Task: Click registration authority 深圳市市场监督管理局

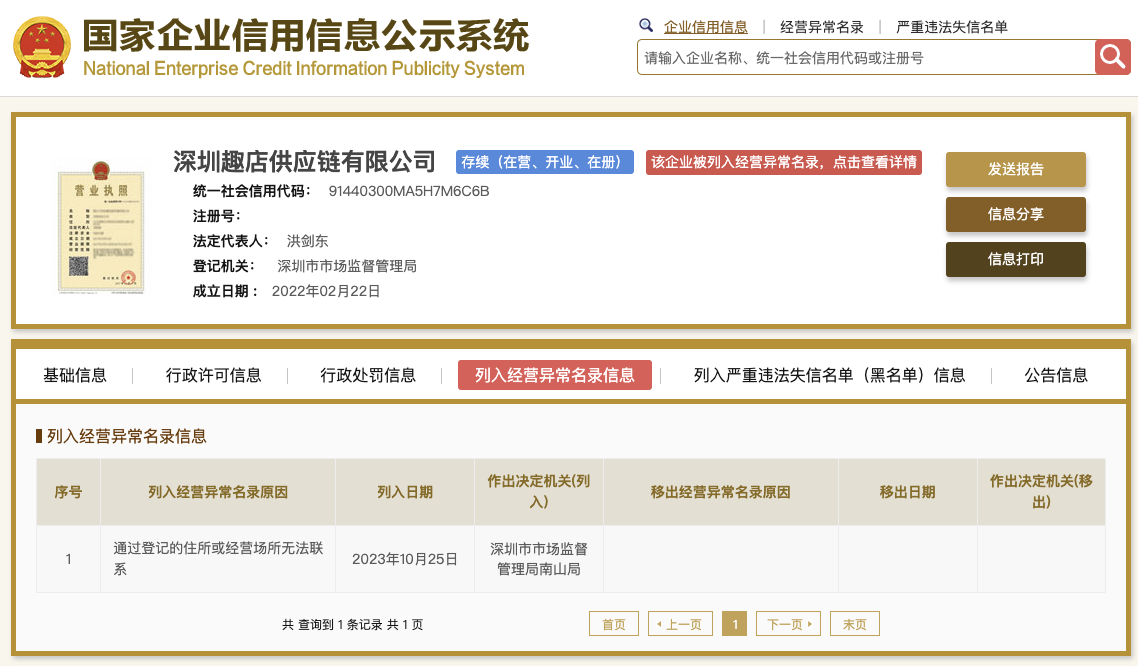Action: click(x=347, y=266)
